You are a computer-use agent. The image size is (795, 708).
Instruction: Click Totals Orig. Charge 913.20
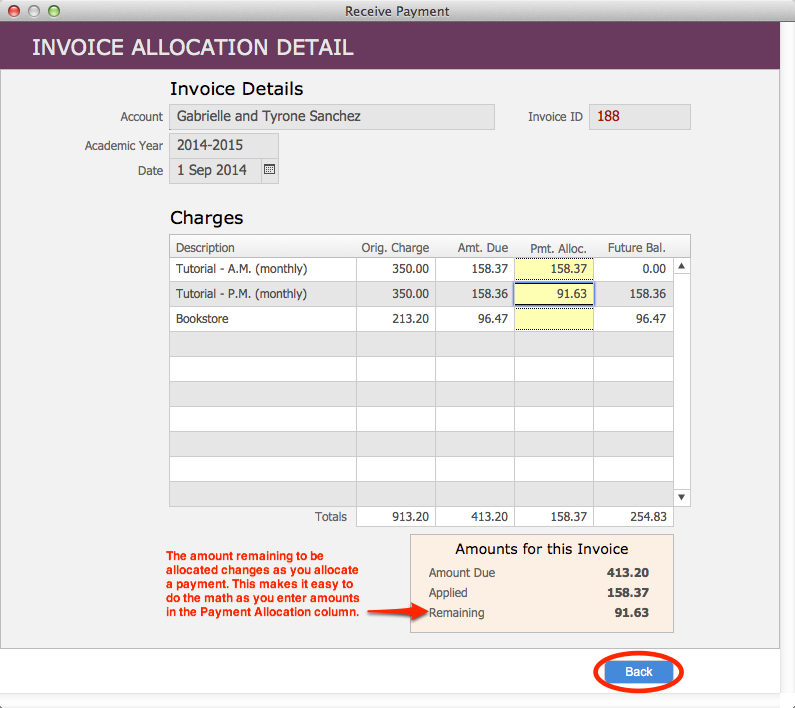410,517
